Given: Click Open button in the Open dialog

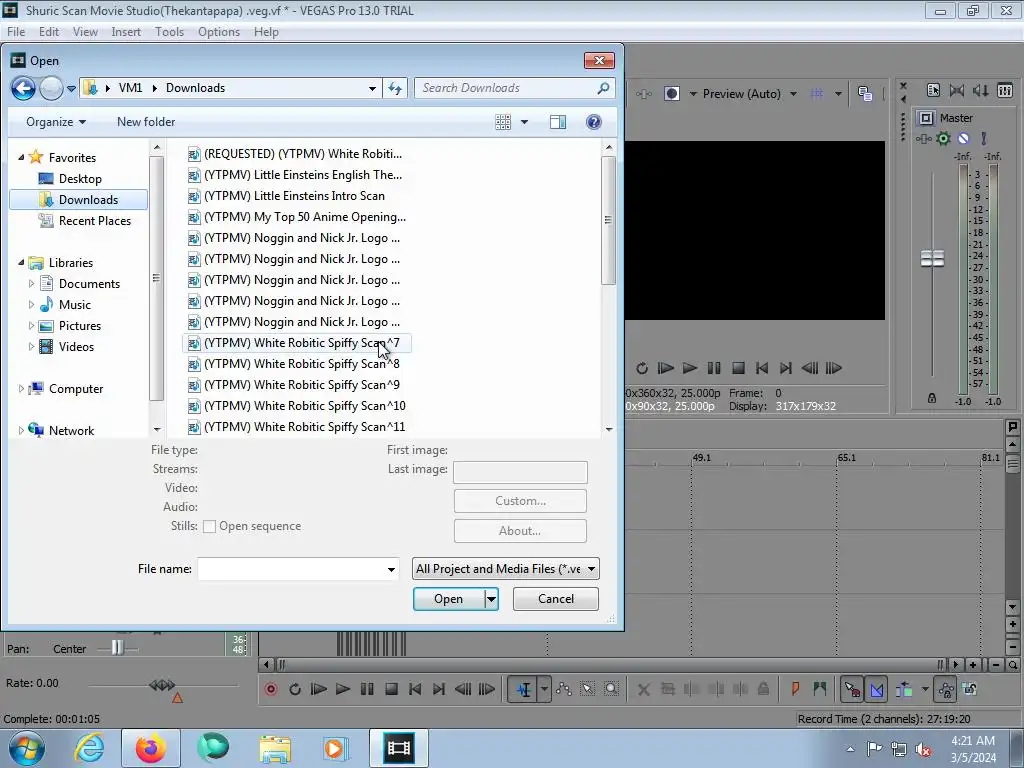Looking at the screenshot, I should (449, 599).
